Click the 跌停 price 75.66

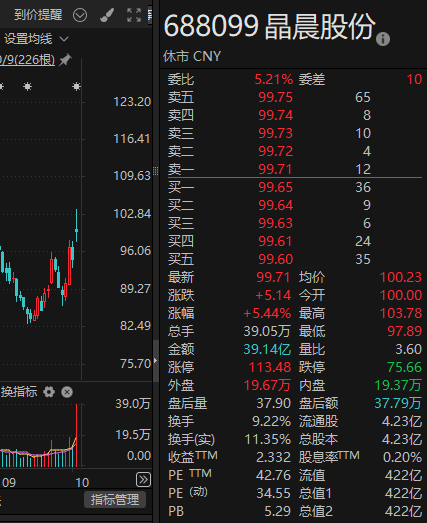click(404, 368)
